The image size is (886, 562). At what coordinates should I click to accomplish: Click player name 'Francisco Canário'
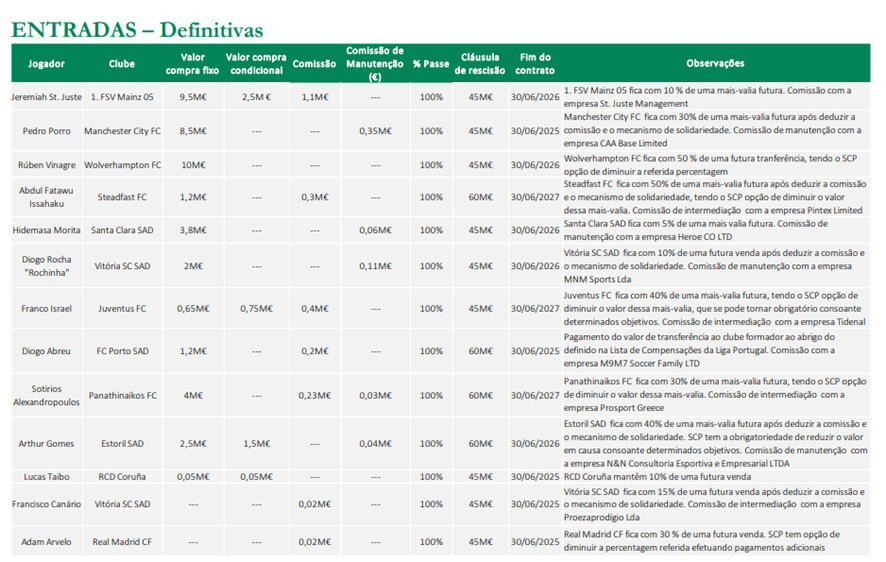(x=46, y=504)
